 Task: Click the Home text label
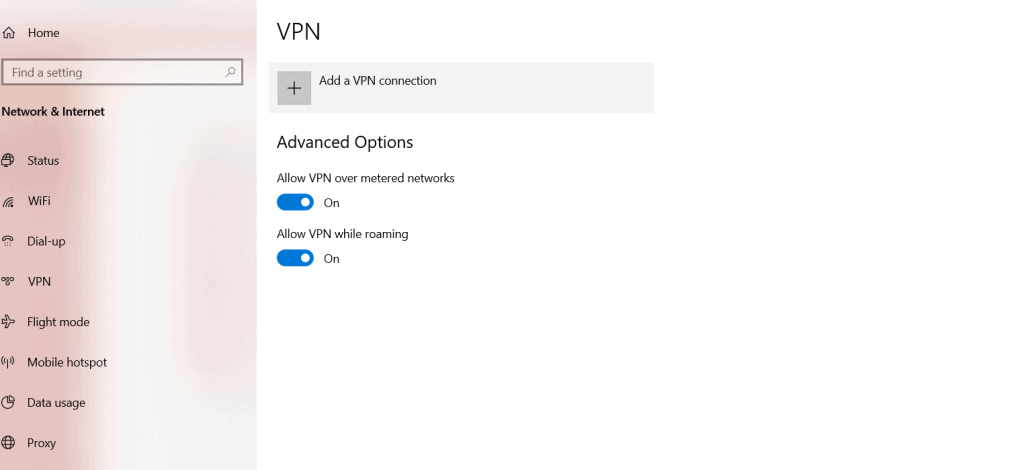(43, 33)
